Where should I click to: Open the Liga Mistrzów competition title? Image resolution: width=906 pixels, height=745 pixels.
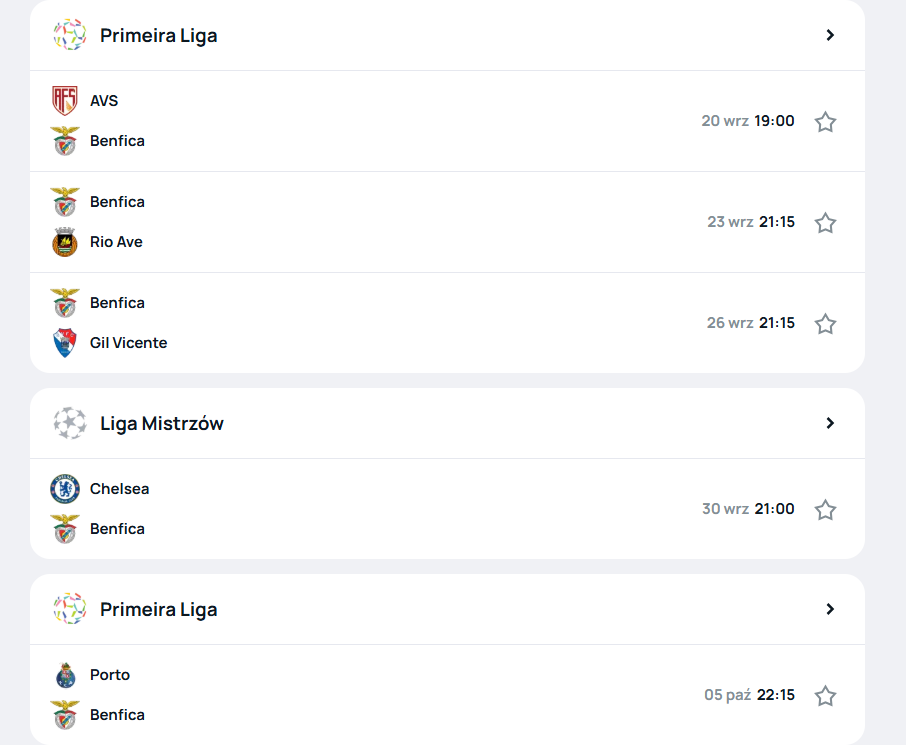(162, 424)
